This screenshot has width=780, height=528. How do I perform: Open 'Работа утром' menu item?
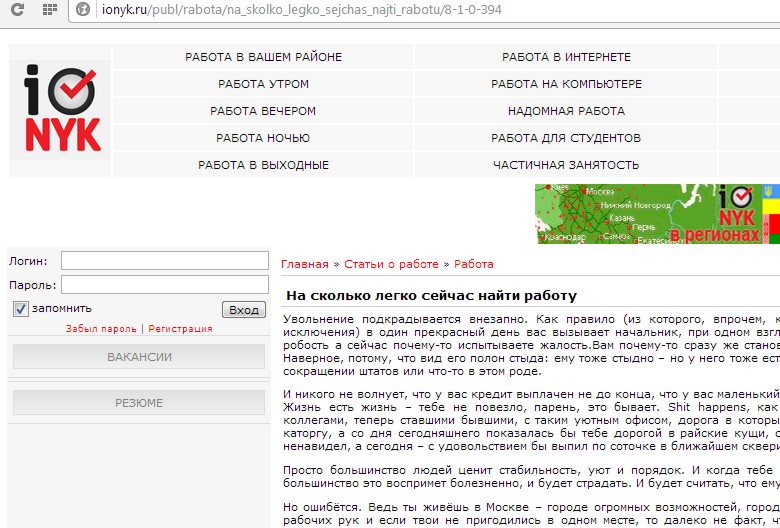click(x=263, y=84)
